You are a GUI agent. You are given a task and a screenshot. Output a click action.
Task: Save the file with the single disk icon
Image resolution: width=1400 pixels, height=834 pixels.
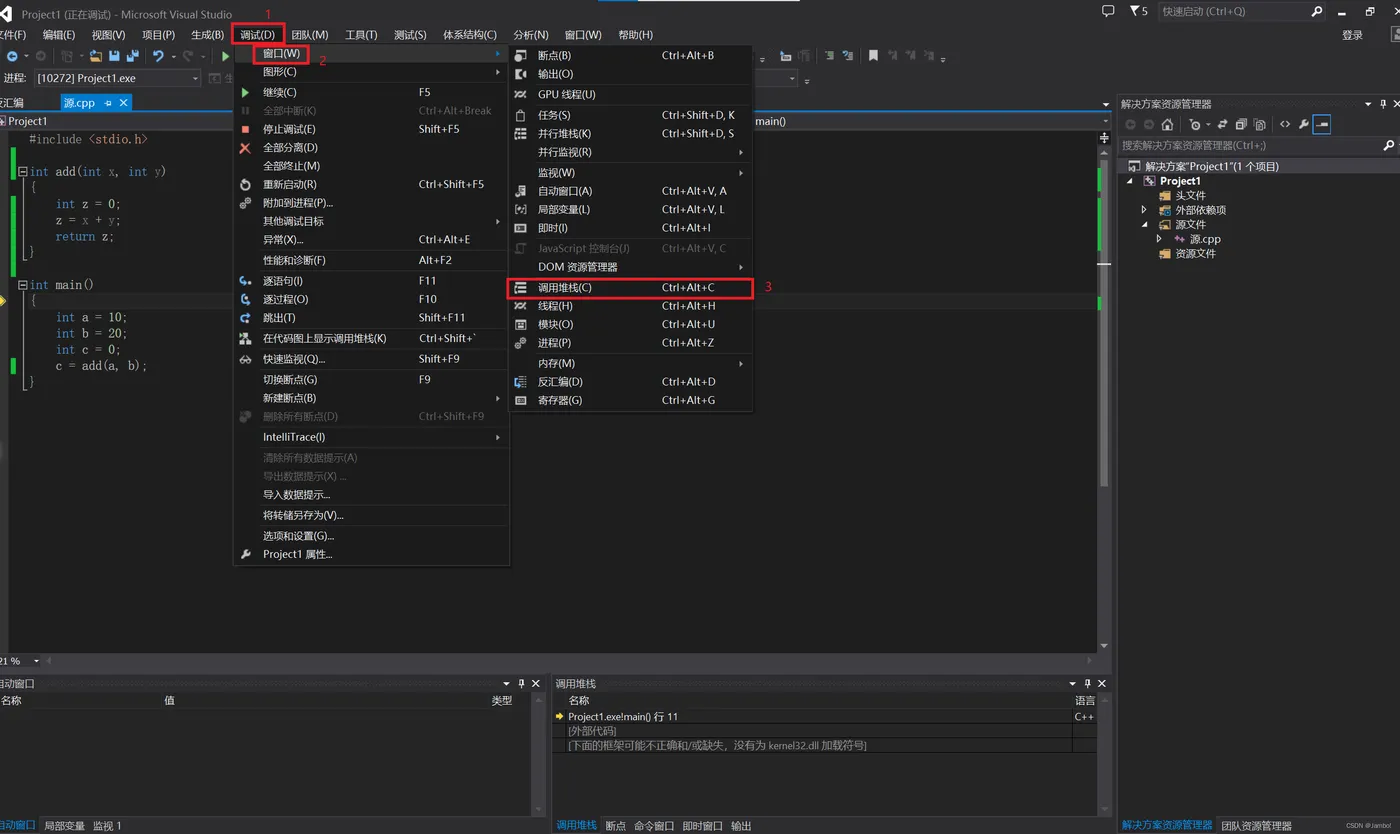pyautogui.click(x=114, y=57)
